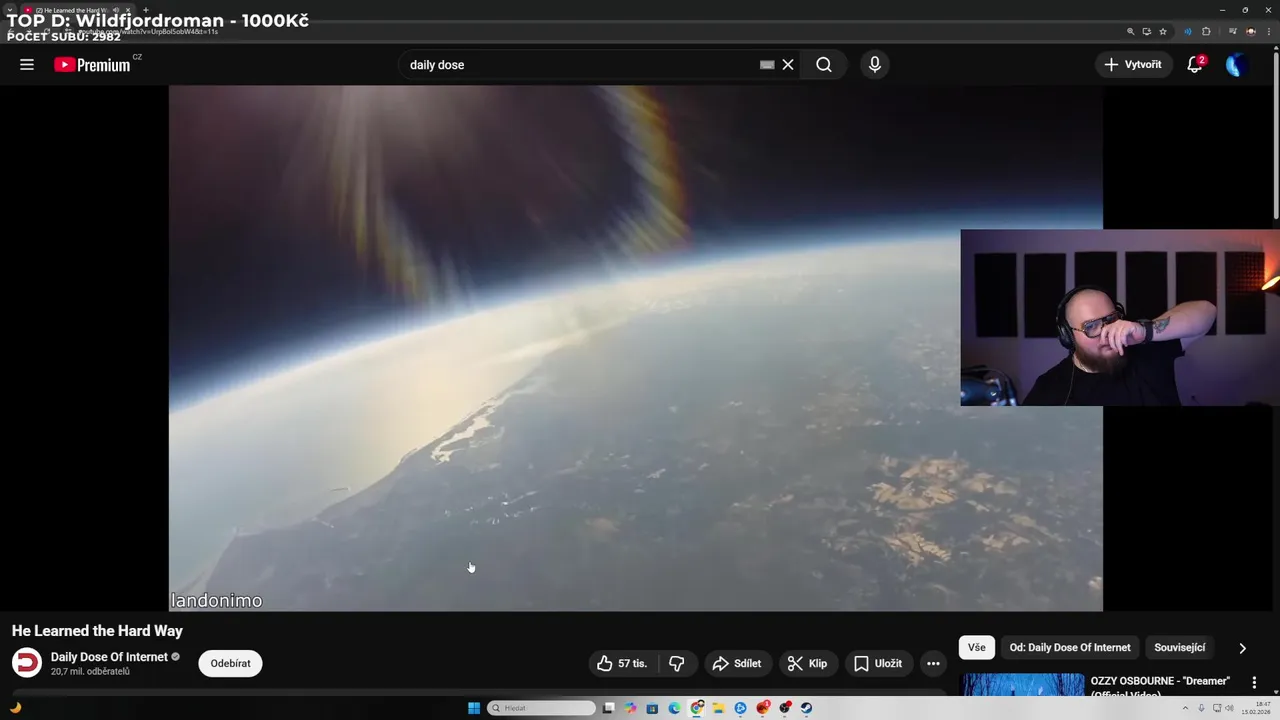Screen dimensions: 1280x720
Task: Open the notifications bell
Action: coord(1194,65)
